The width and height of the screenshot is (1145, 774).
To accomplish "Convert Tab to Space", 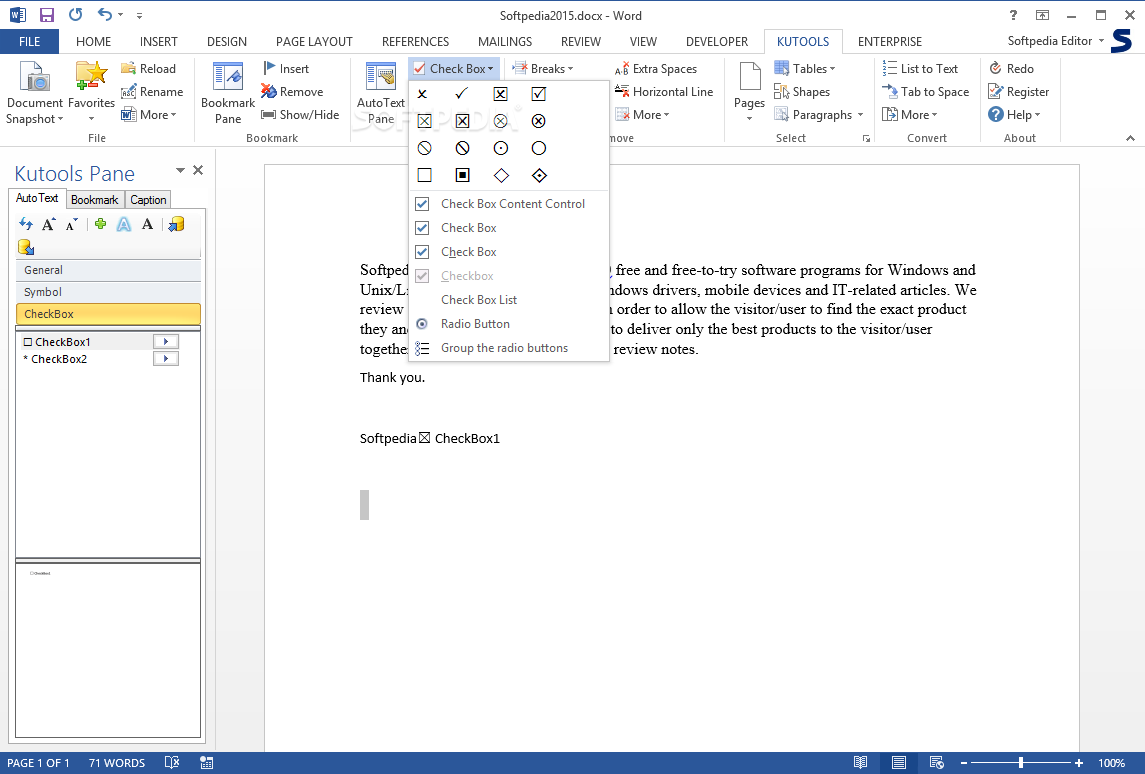I will point(926,92).
